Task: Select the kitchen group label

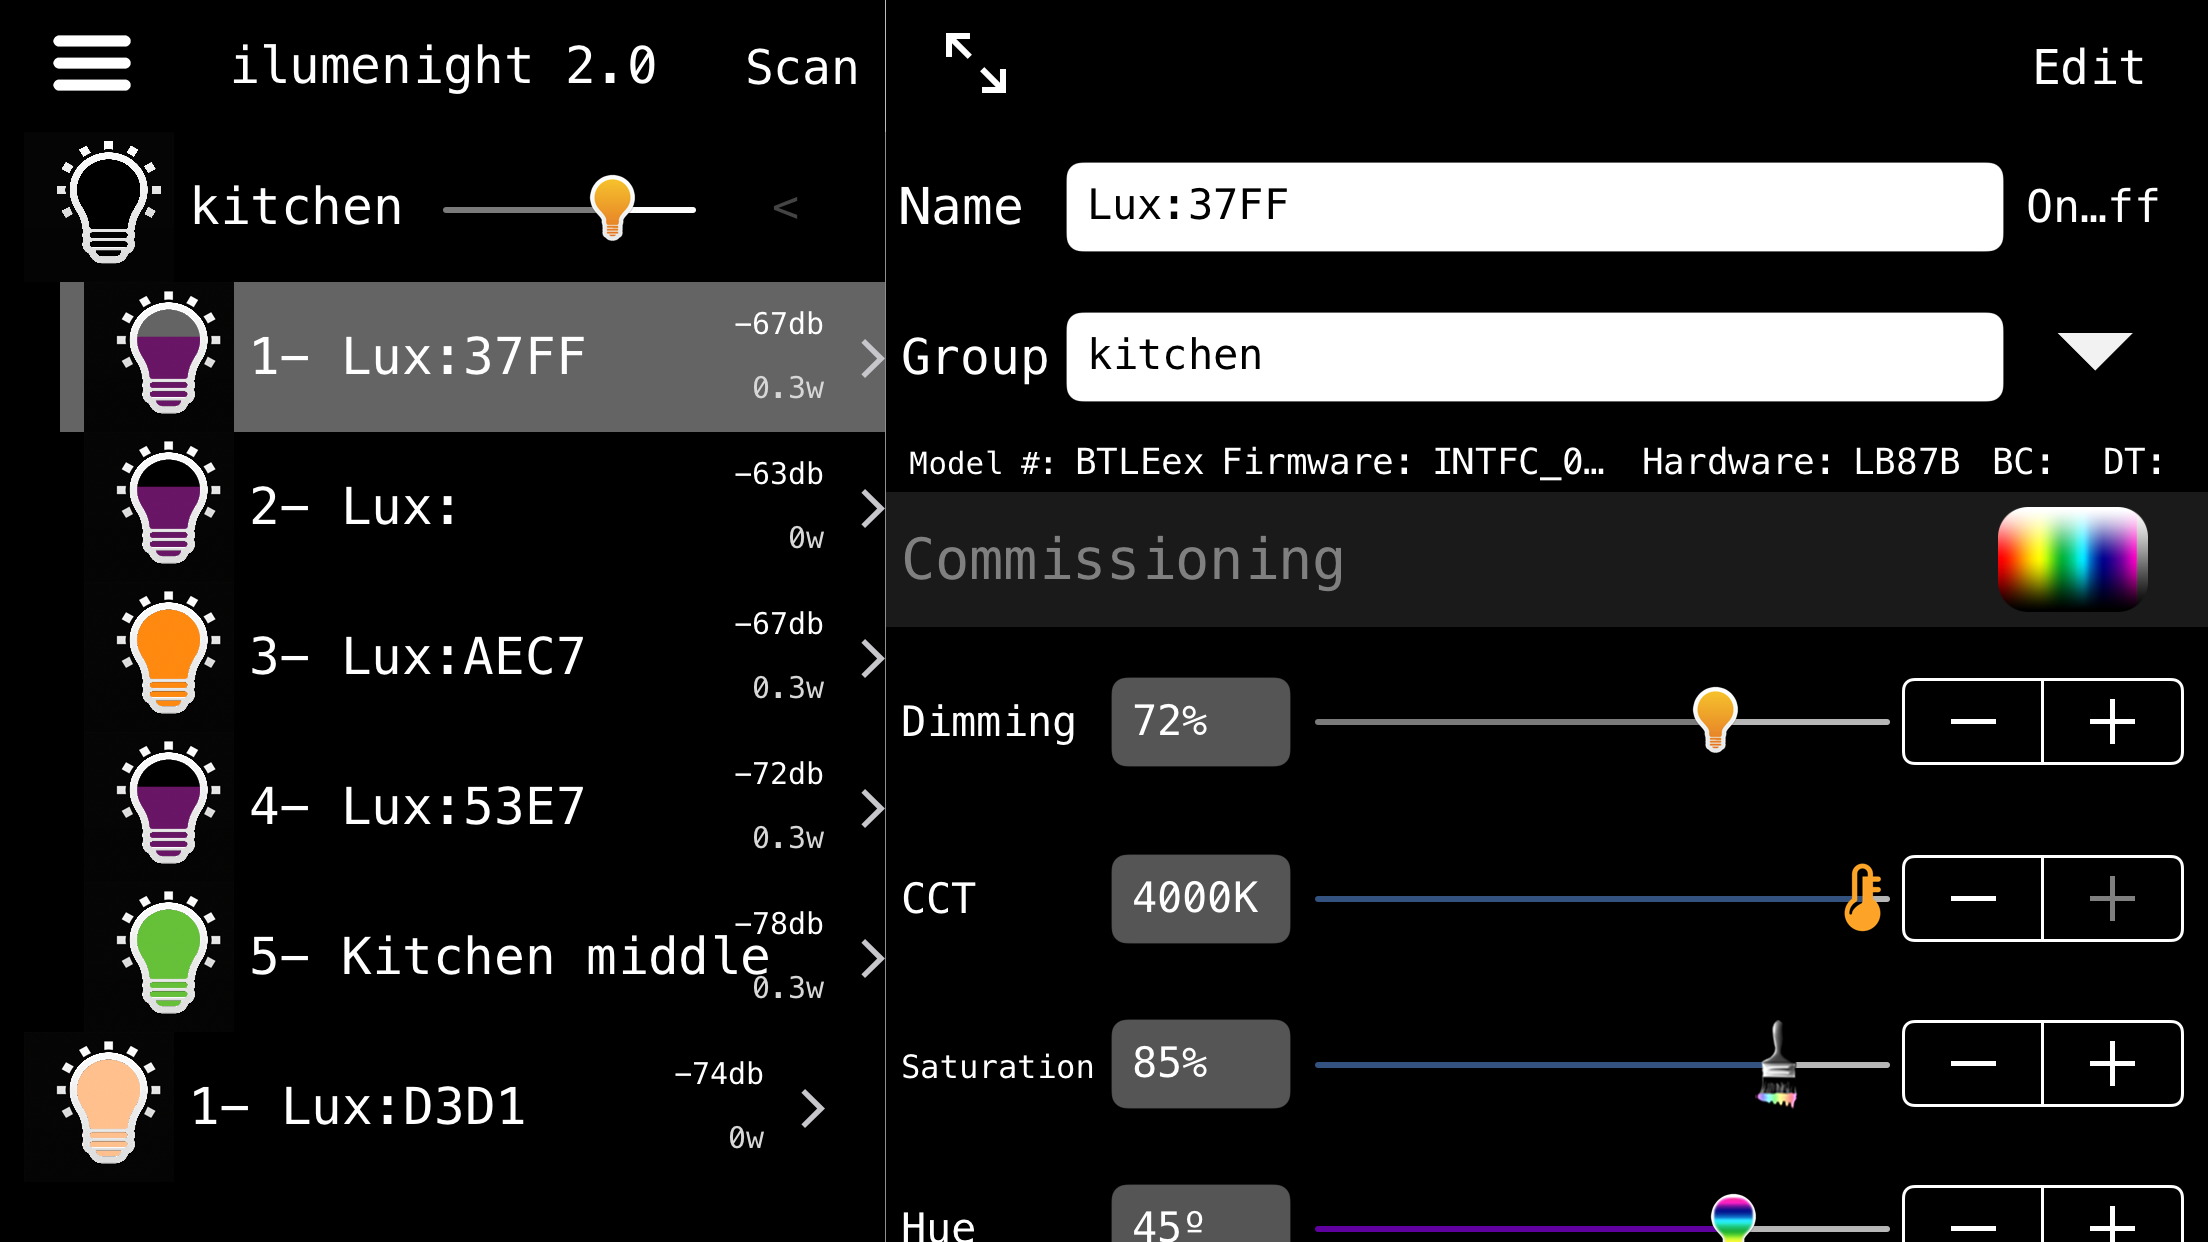Action: pyautogui.click(x=296, y=206)
